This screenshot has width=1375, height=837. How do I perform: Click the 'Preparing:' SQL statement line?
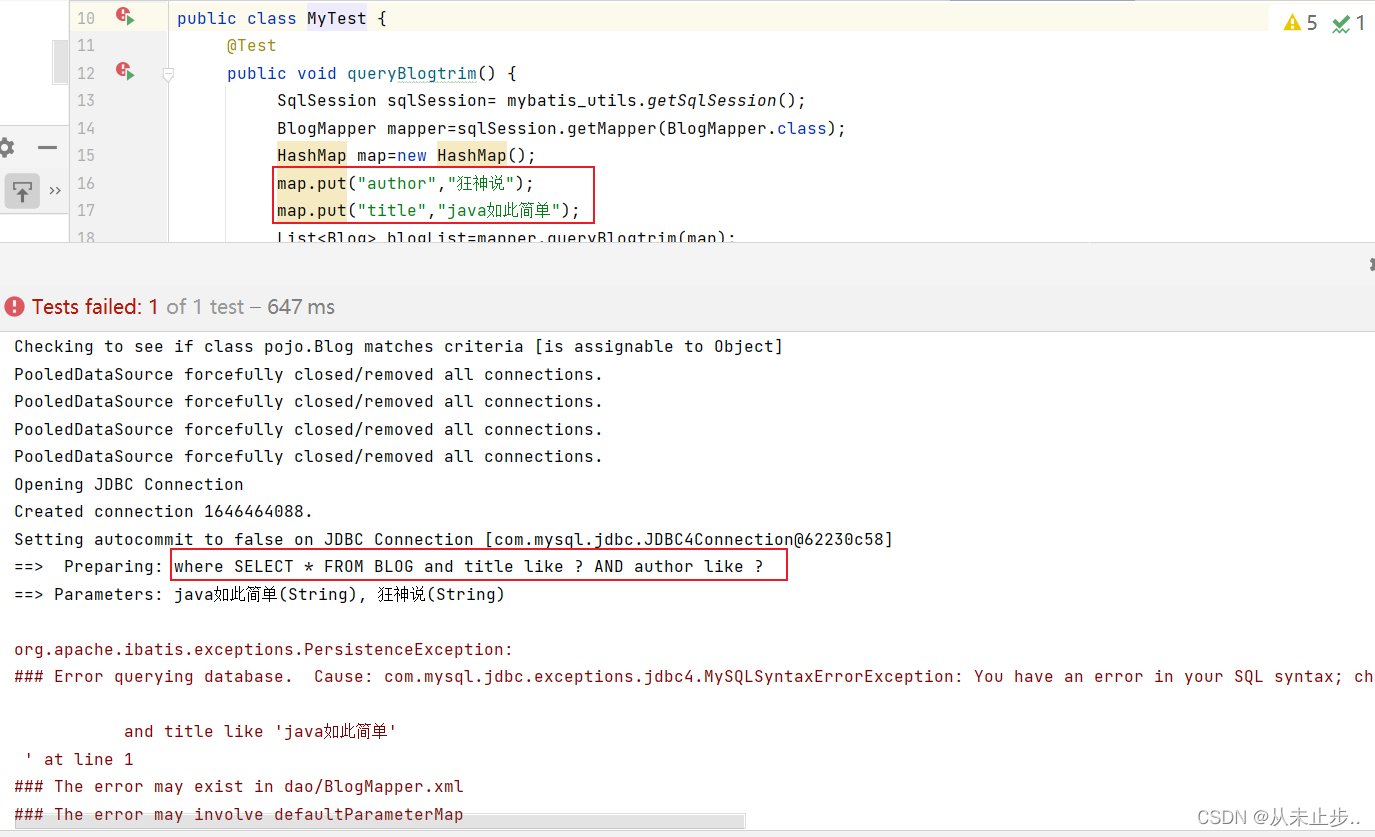click(389, 566)
